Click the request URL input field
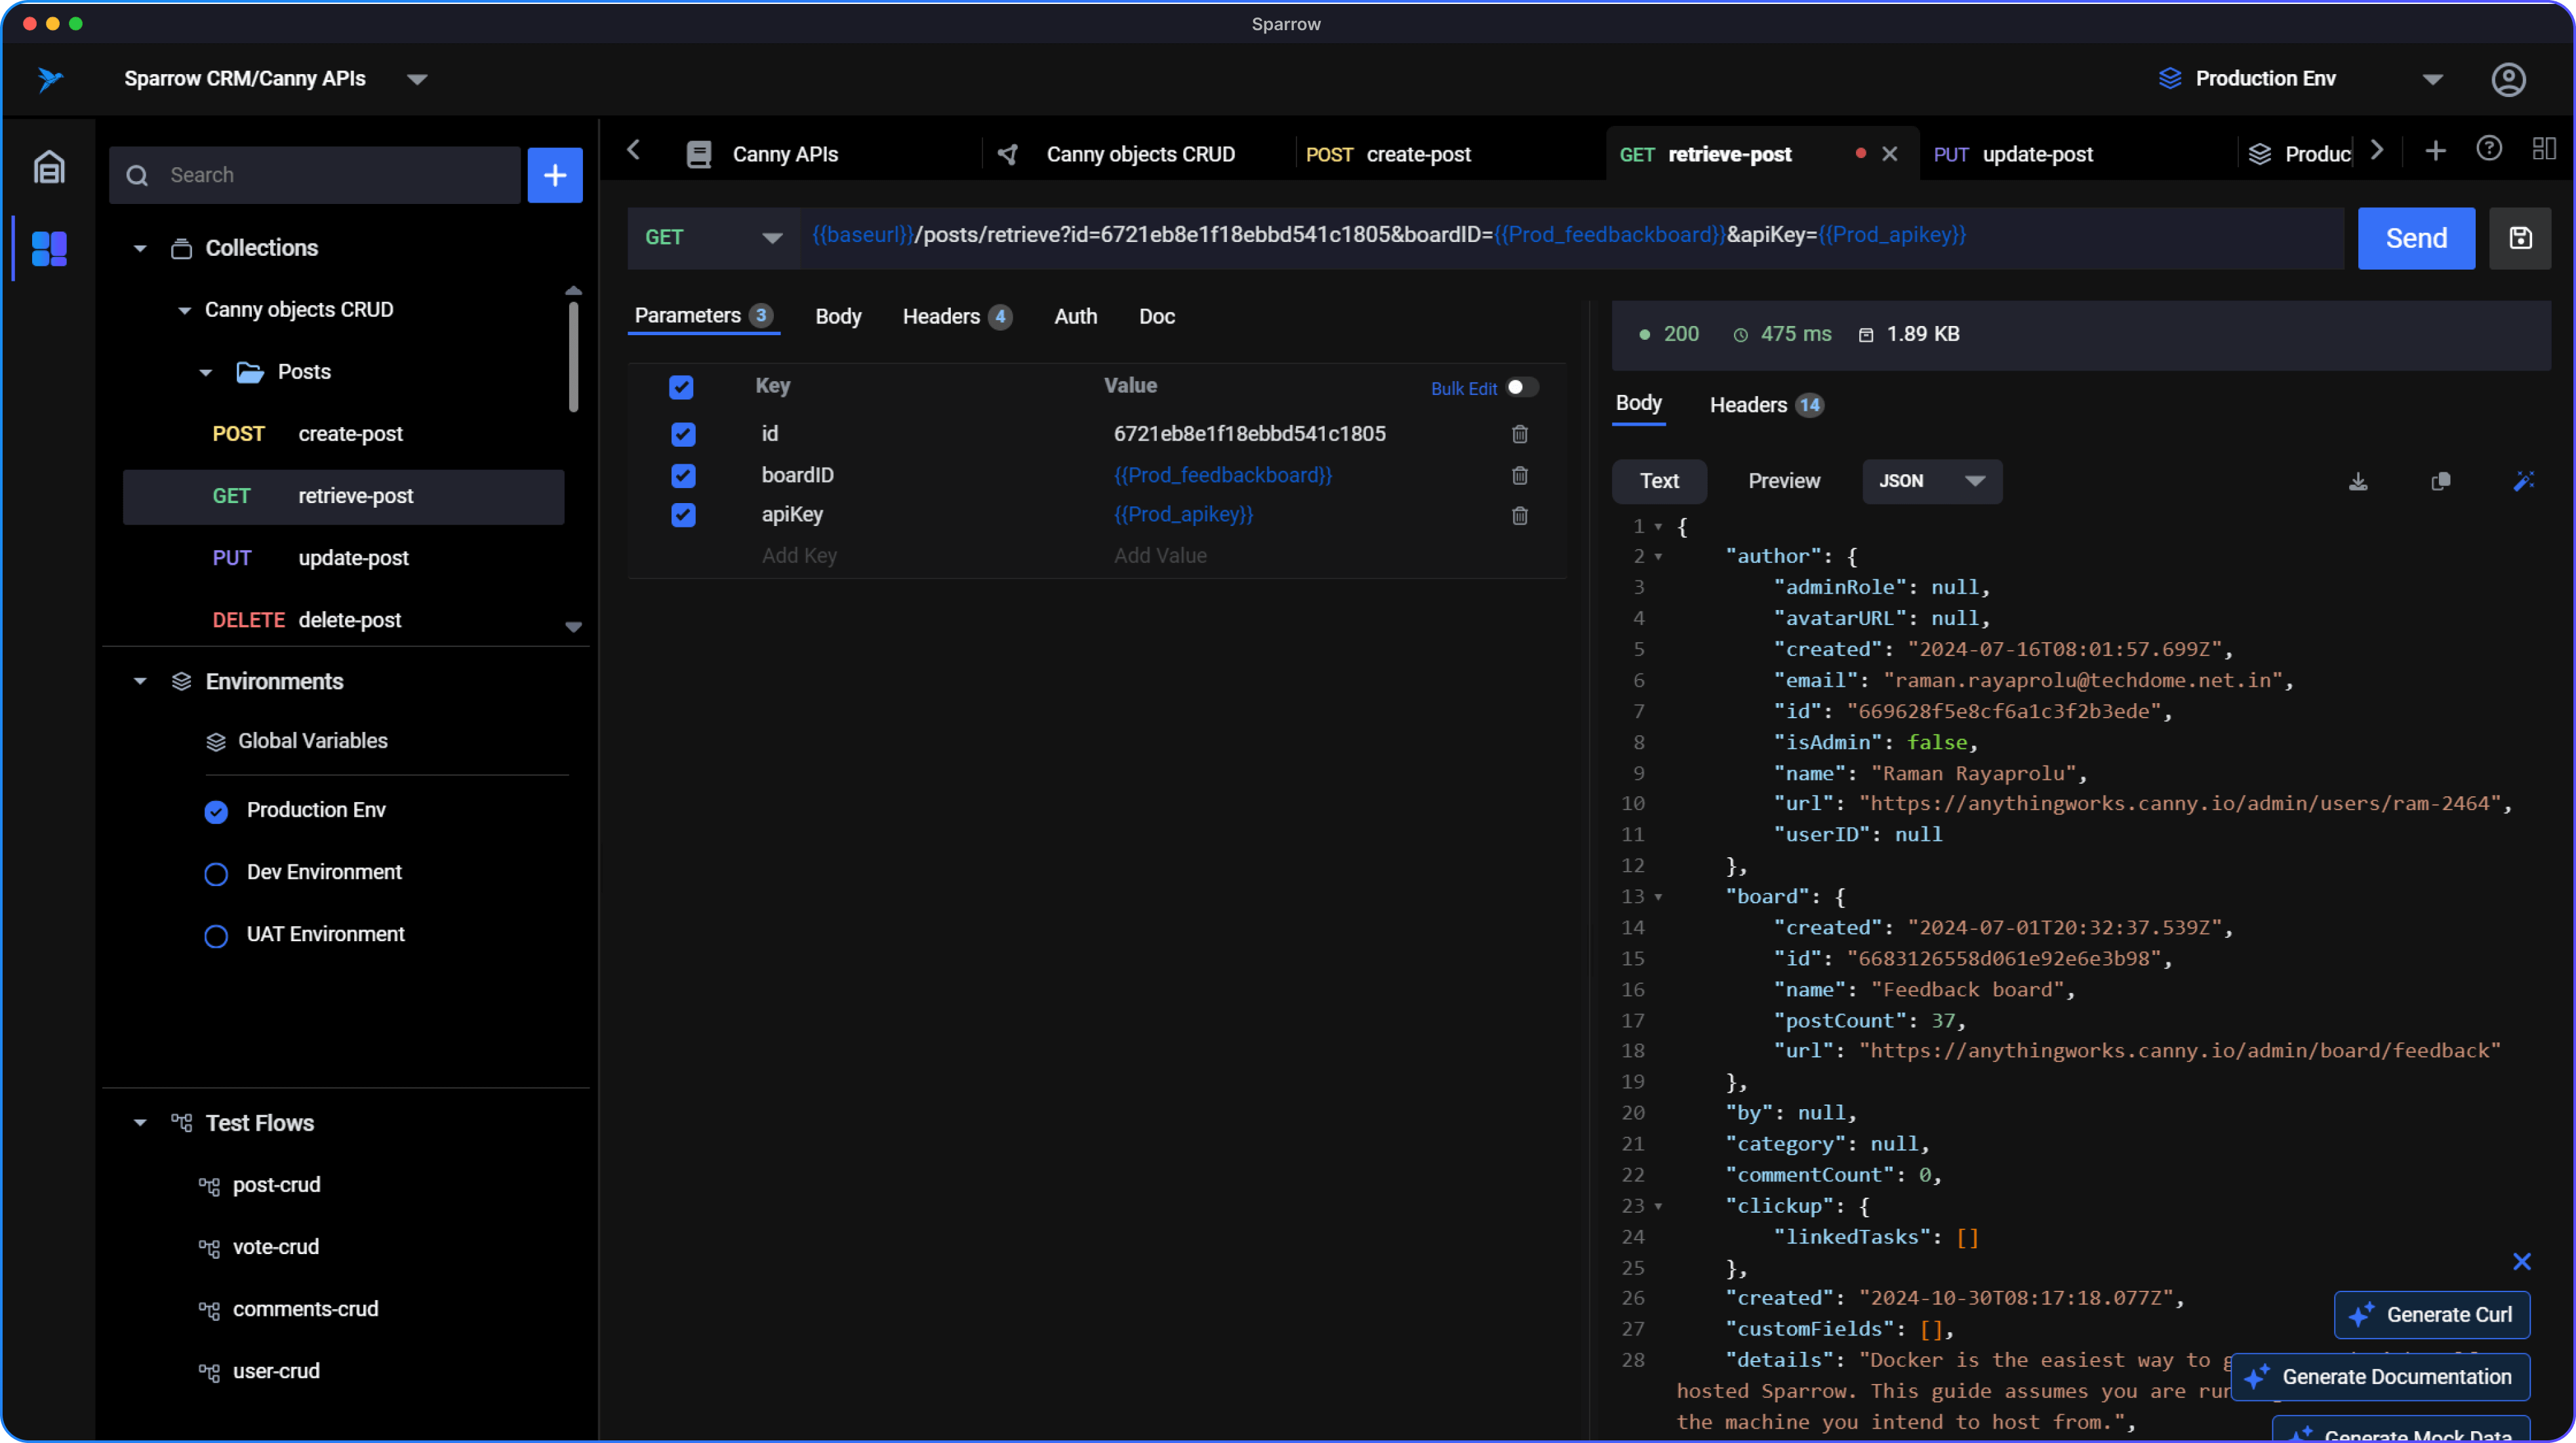This screenshot has height=1443, width=2576. [1572, 238]
